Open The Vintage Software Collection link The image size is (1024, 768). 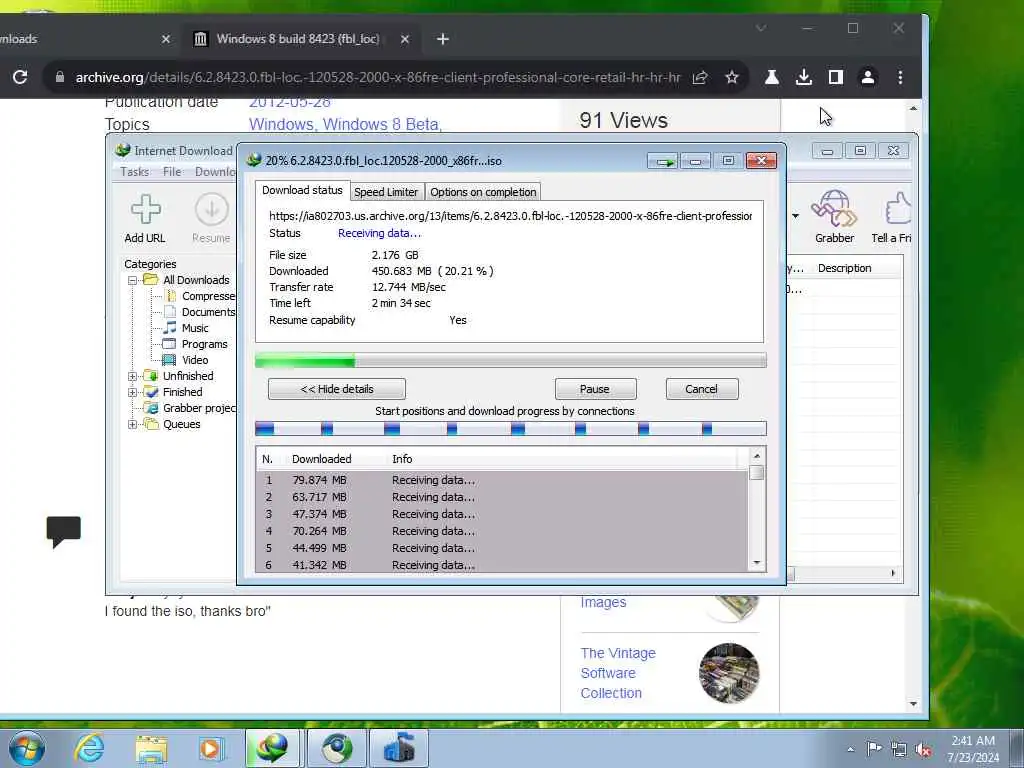click(x=618, y=673)
